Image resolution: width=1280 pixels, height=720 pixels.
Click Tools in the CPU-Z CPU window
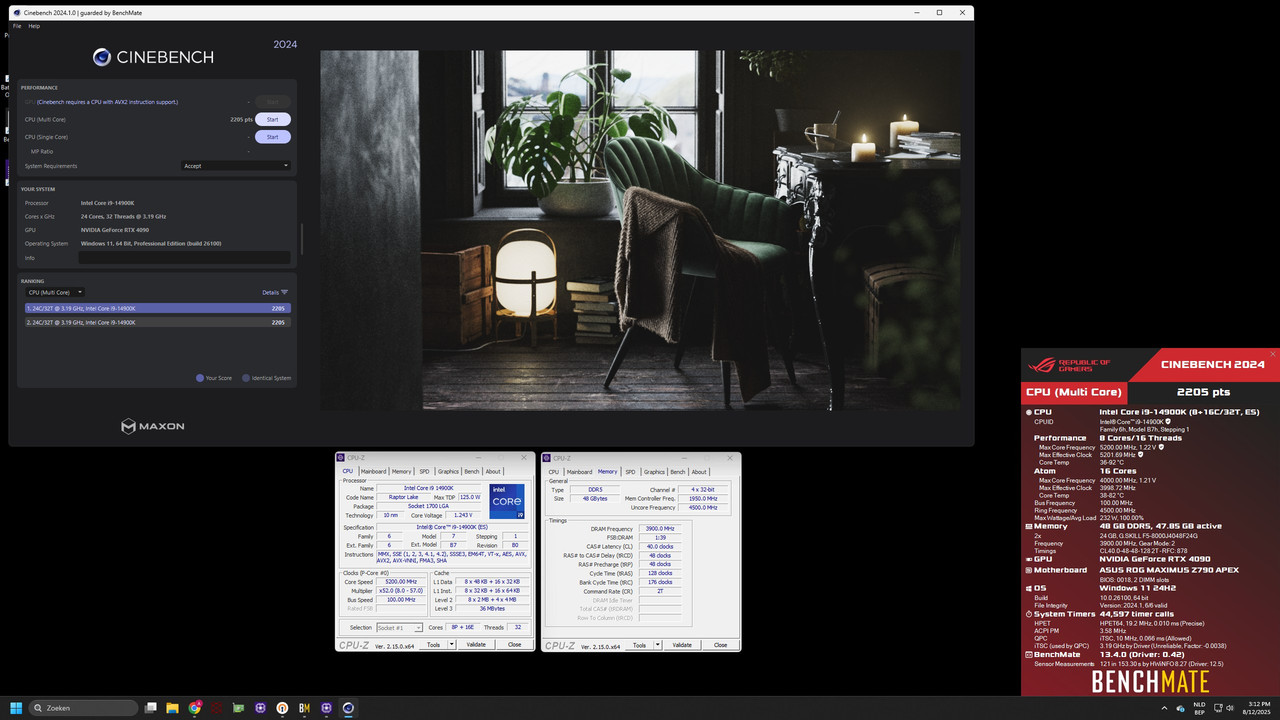(433, 644)
